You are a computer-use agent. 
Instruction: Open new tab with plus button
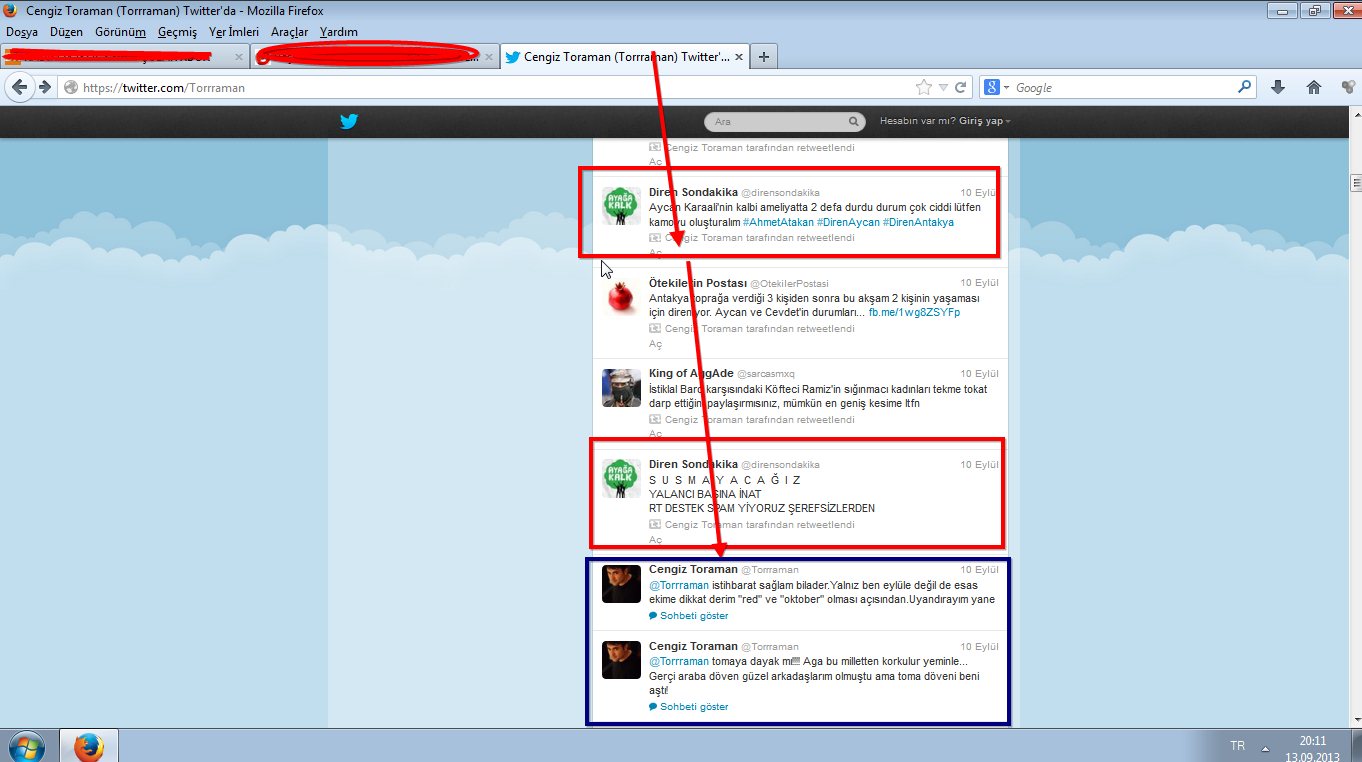[764, 57]
